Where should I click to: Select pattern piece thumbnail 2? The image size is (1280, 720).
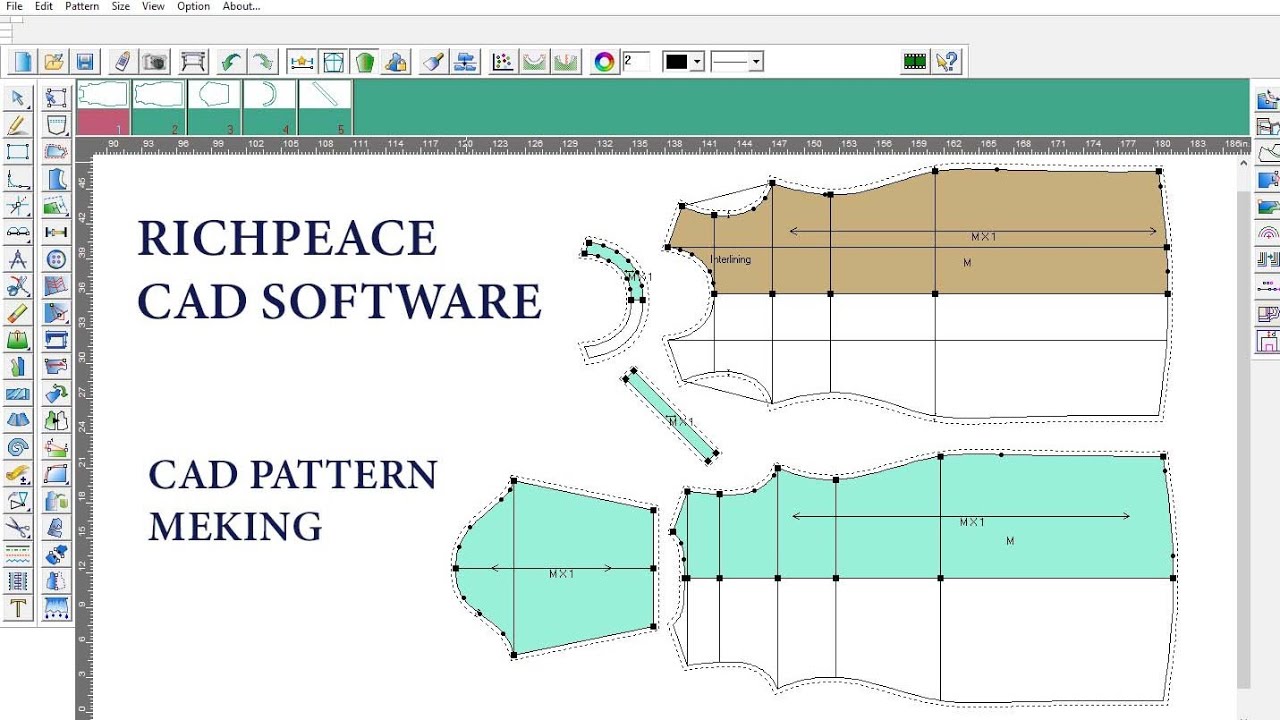pyautogui.click(x=159, y=108)
